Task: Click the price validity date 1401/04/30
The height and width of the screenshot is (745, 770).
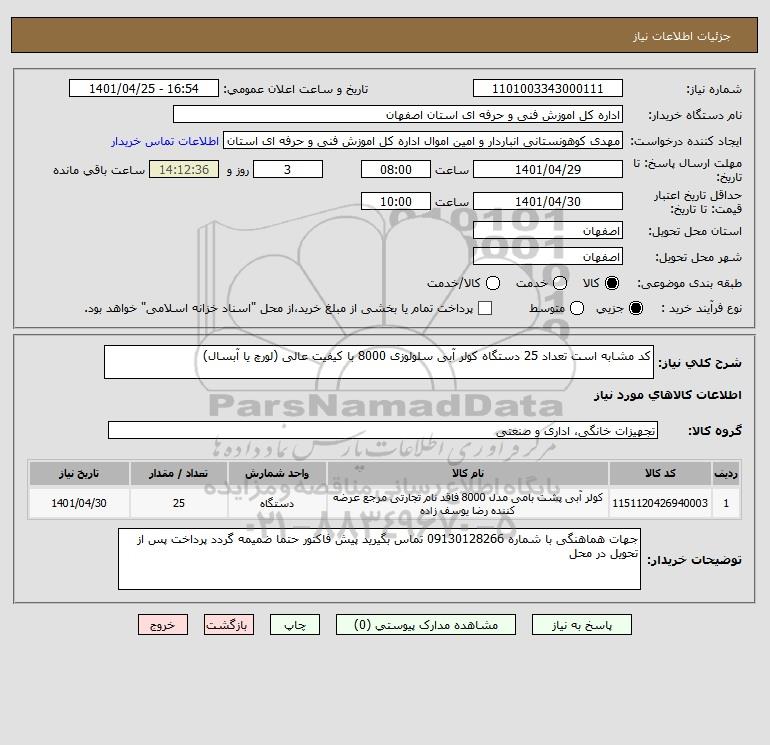Action: tap(548, 201)
